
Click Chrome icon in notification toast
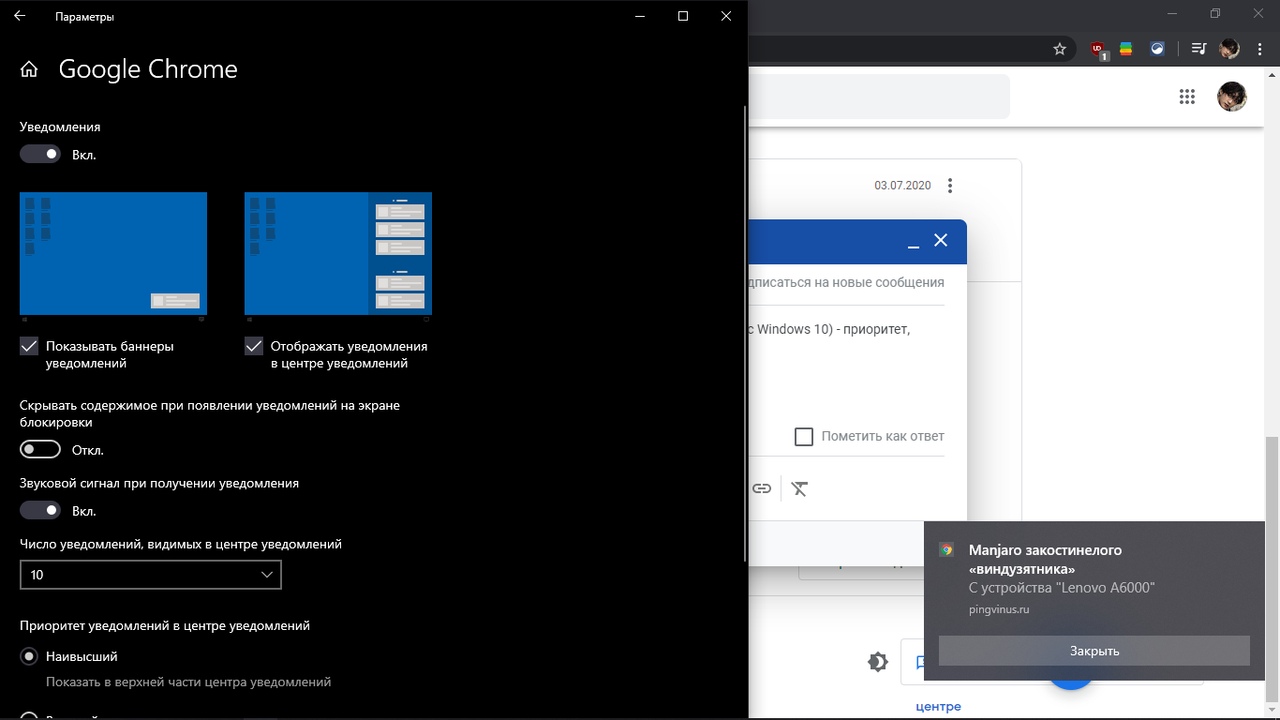click(946, 550)
